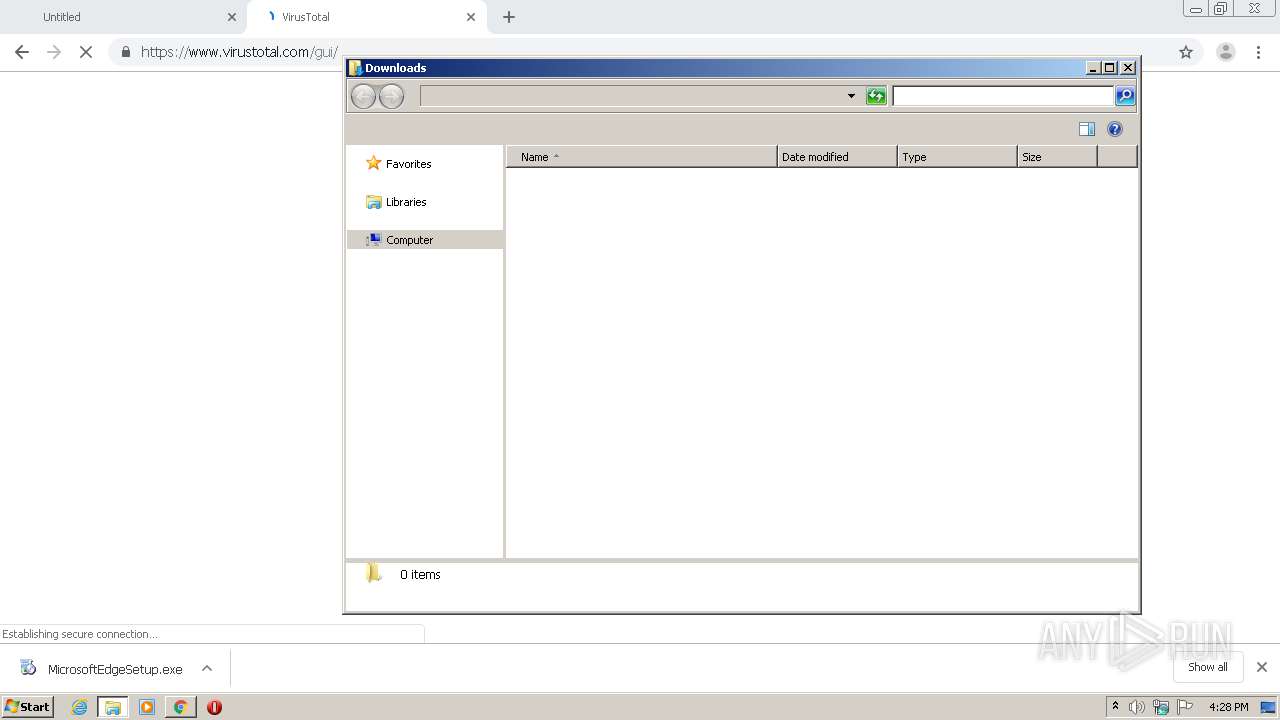Open Windows Media Player taskbar icon
This screenshot has height=720, width=1280.
point(147,707)
